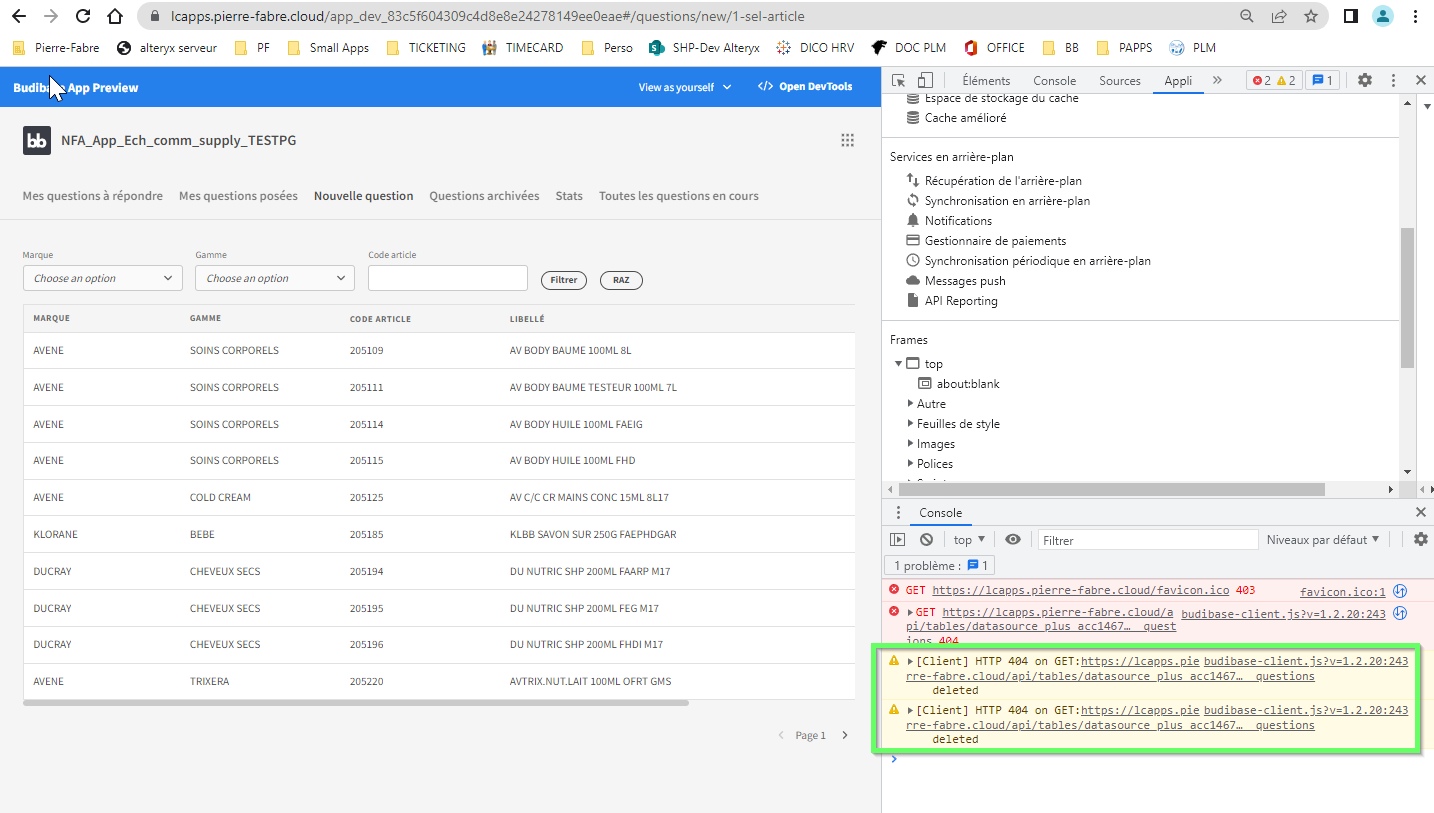Show more DevTools tabs chevron

(1217, 81)
